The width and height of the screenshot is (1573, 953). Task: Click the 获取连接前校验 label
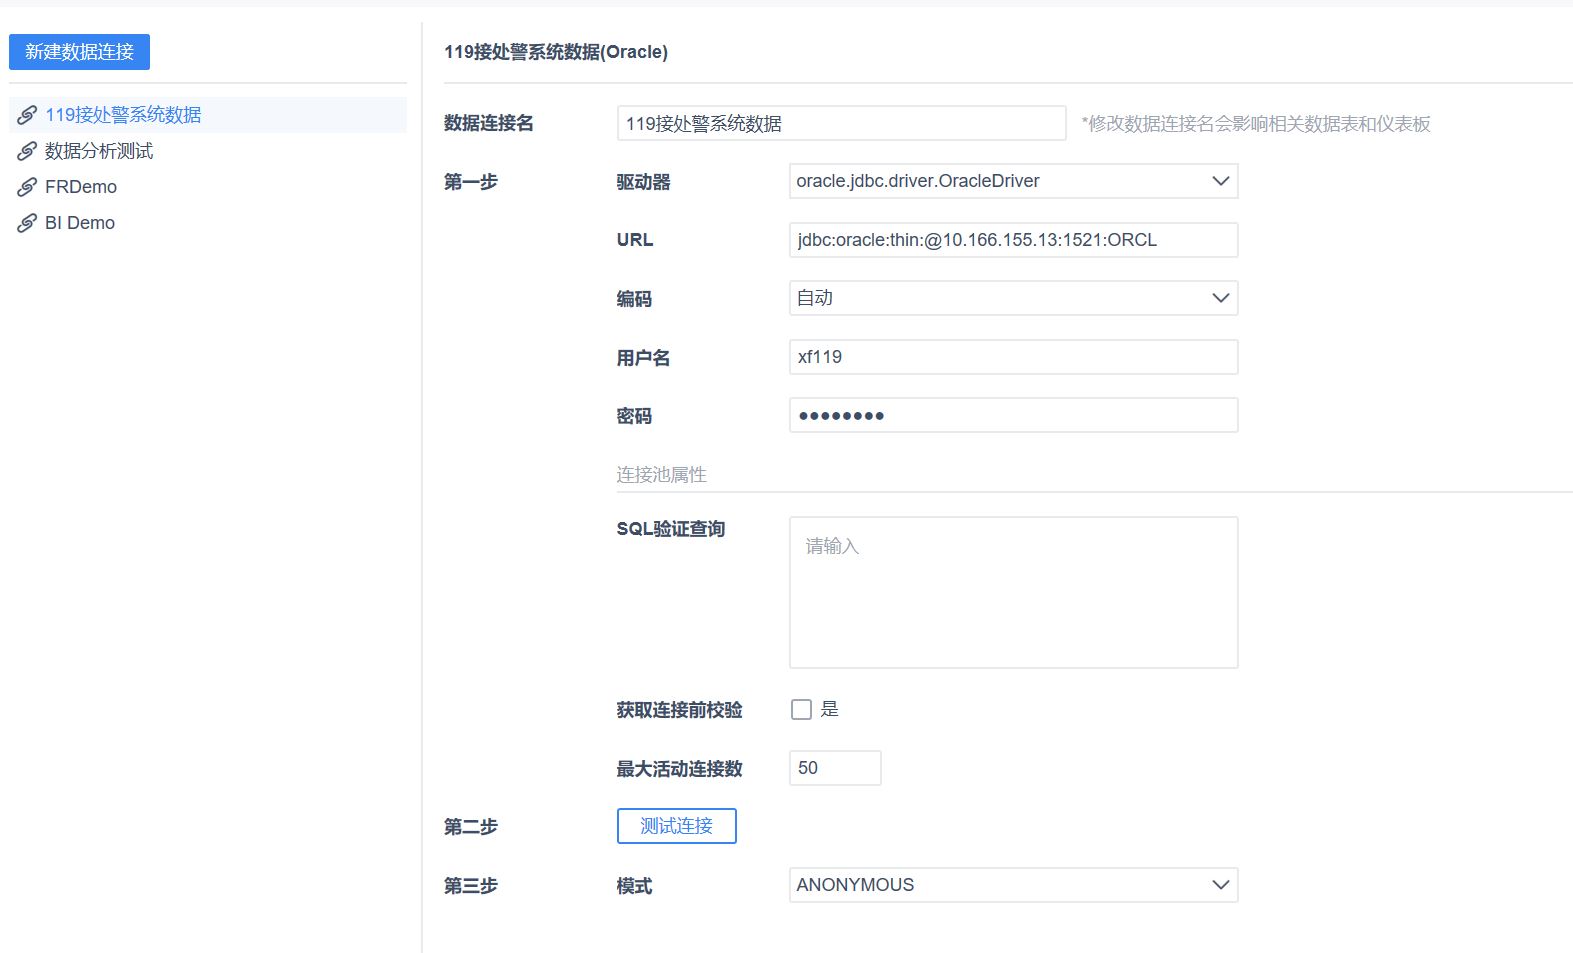(x=680, y=710)
